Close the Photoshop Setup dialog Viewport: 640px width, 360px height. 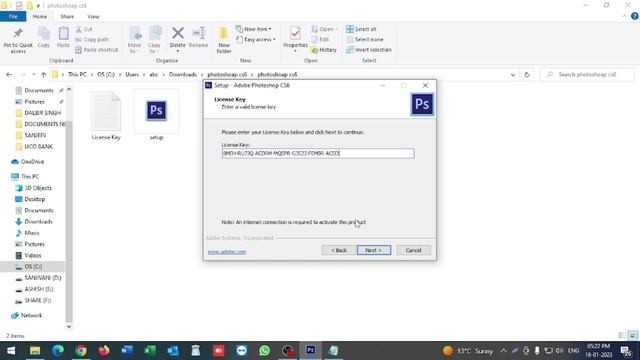[x=425, y=85]
